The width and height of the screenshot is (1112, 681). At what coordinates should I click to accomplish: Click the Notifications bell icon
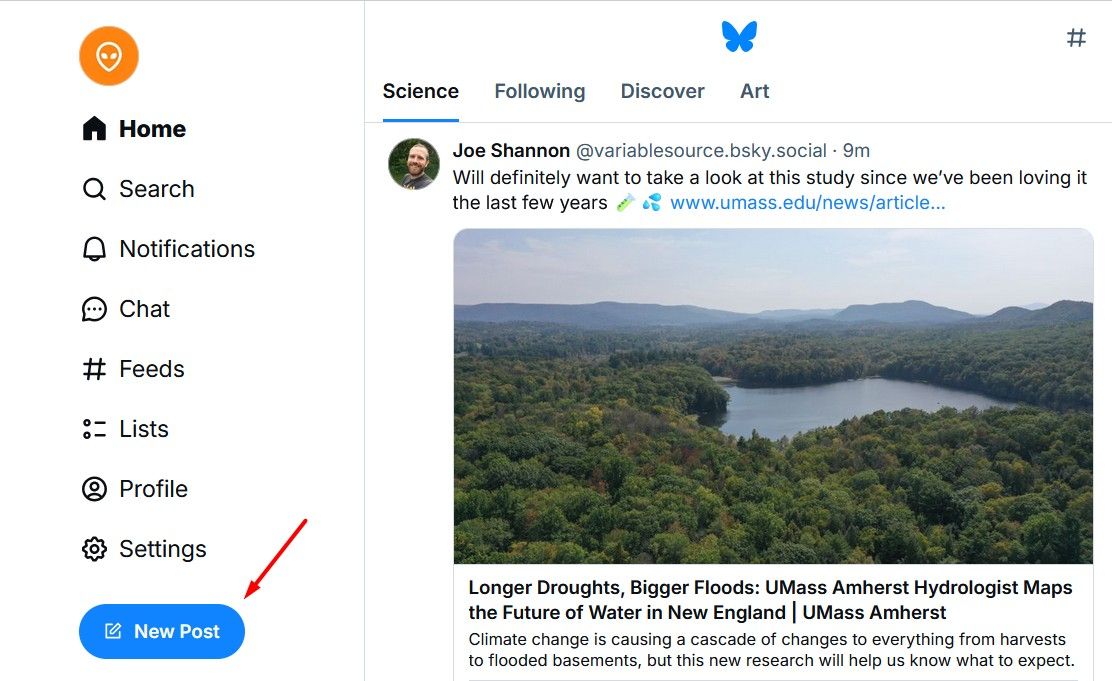94,249
